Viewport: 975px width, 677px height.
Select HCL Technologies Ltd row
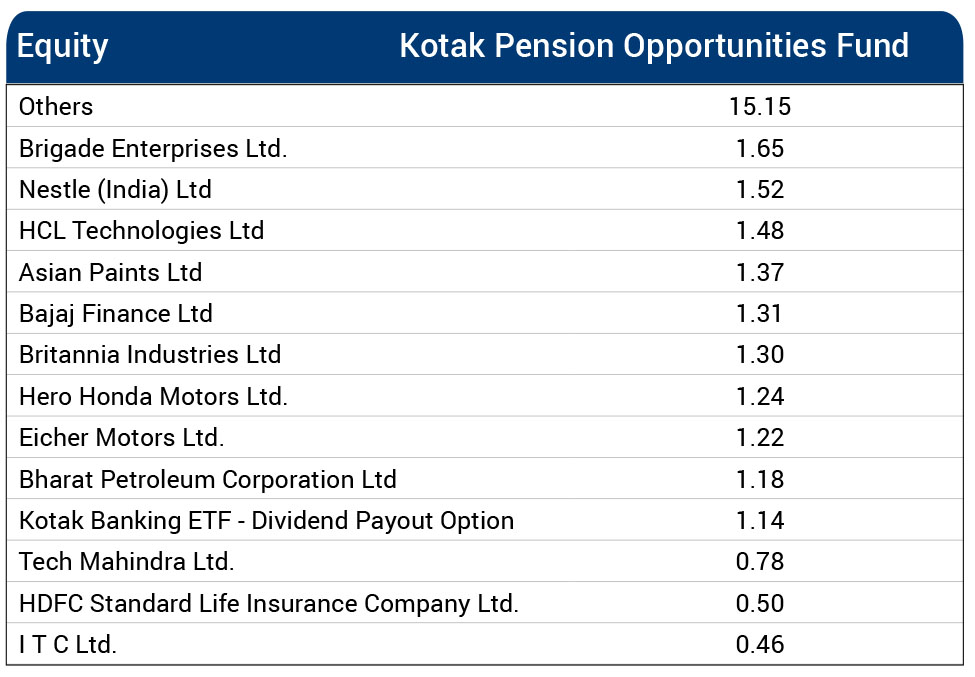141,231
